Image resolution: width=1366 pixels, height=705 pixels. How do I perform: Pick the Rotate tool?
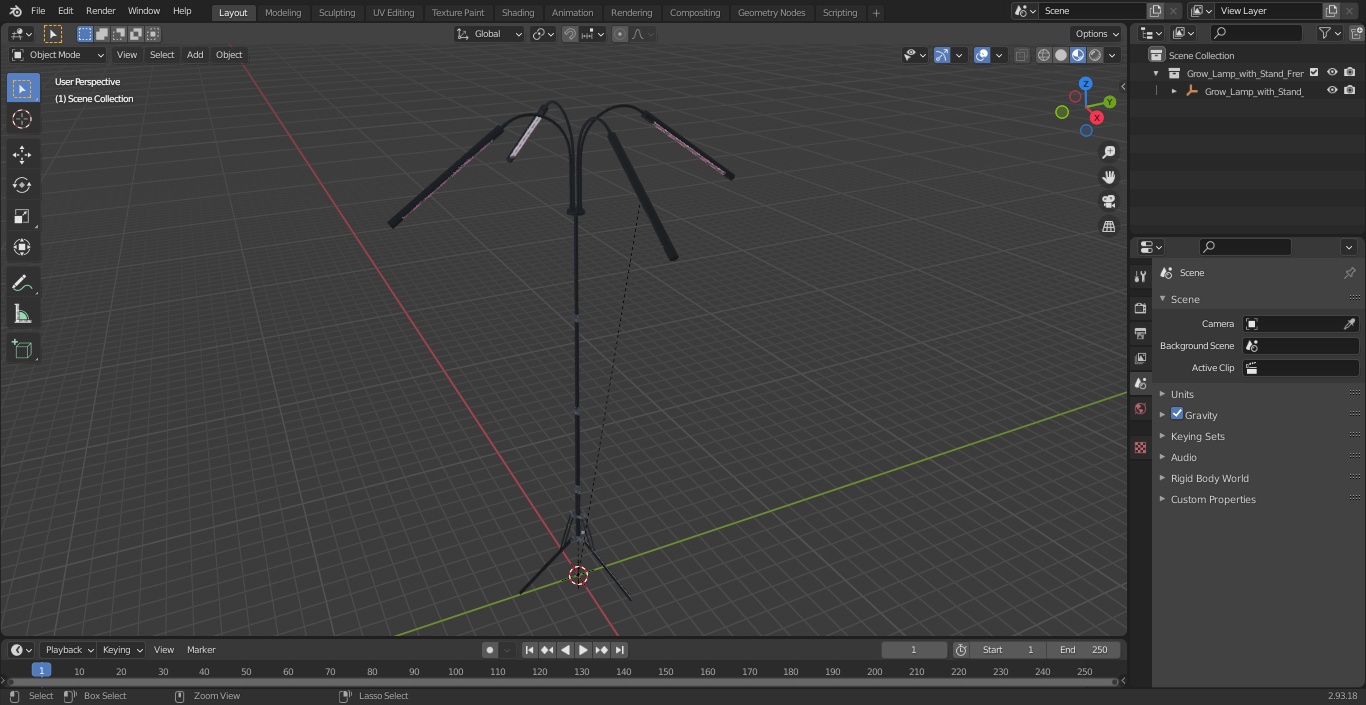(x=22, y=185)
